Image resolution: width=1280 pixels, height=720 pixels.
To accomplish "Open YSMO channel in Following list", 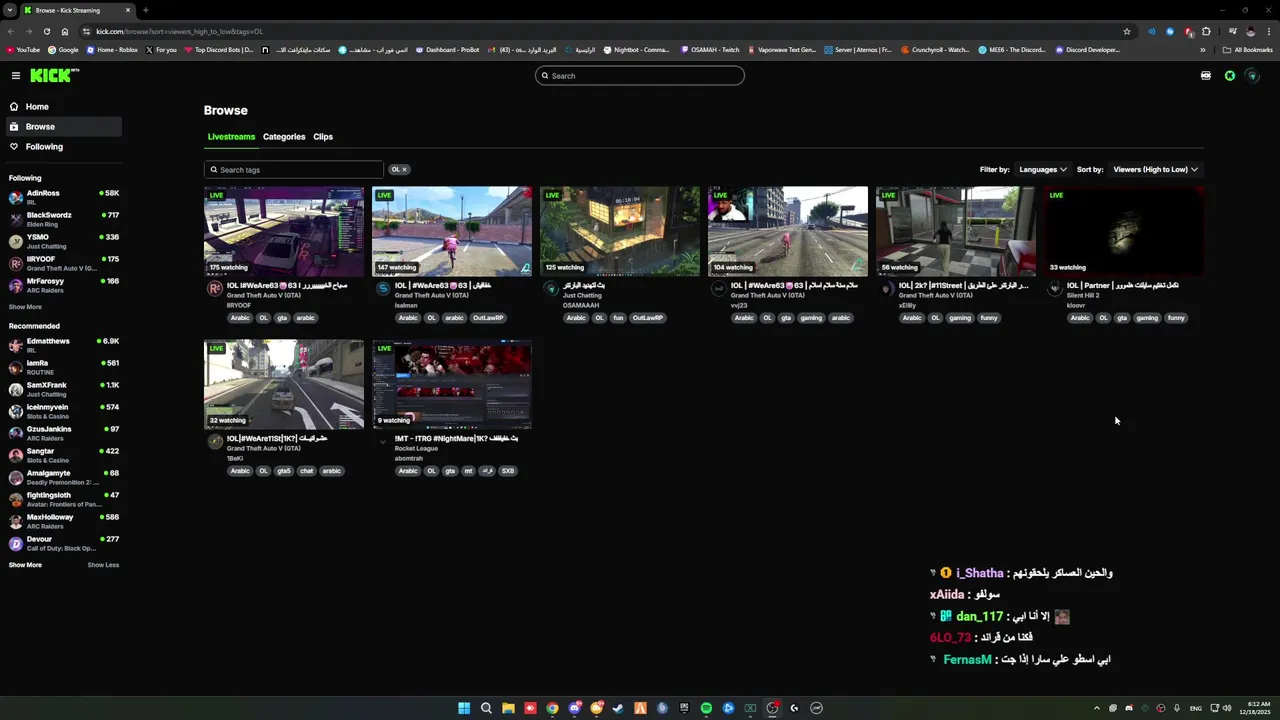I will (62, 241).
